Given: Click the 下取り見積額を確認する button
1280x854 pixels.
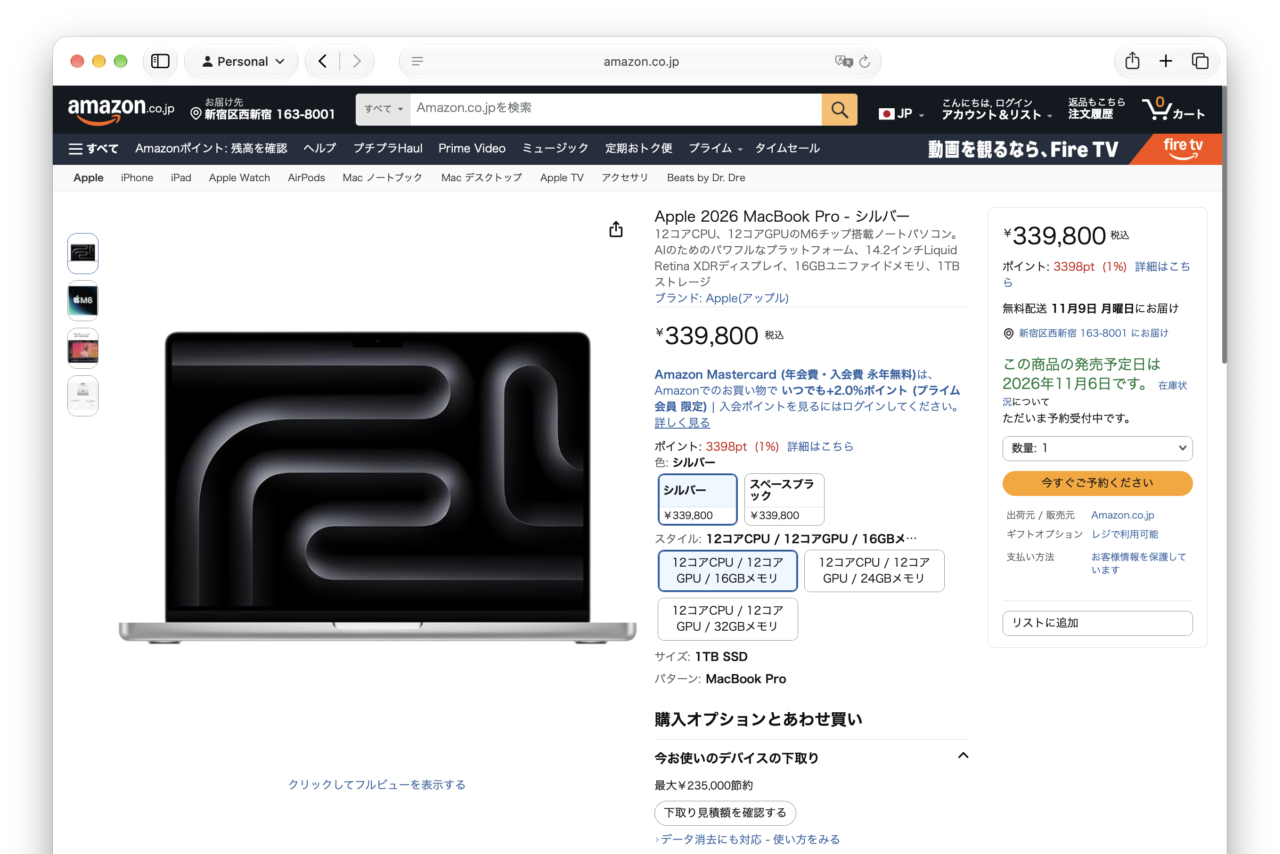Looking at the screenshot, I should (725, 813).
